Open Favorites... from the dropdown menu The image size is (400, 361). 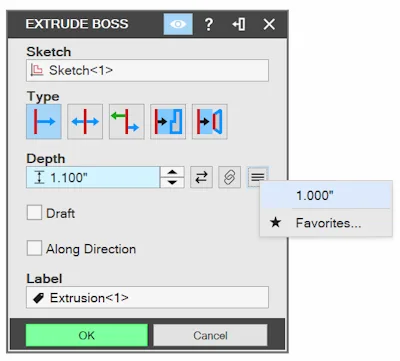(326, 223)
